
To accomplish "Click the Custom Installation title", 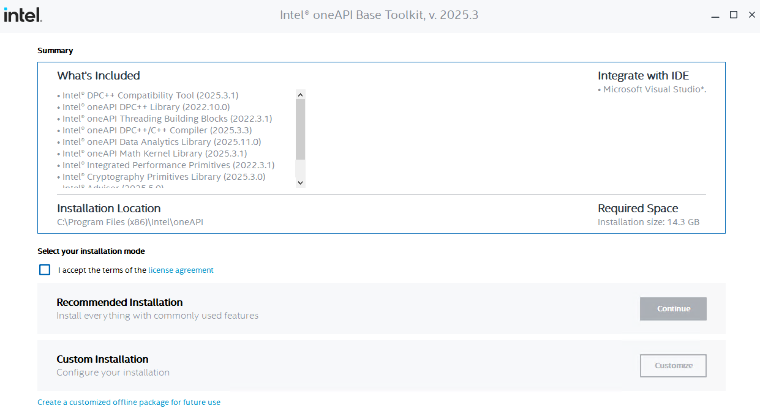I will (102, 359).
